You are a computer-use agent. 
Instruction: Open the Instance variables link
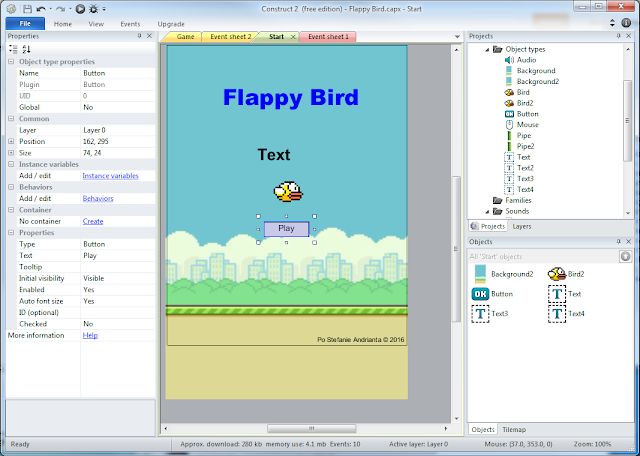coord(110,176)
